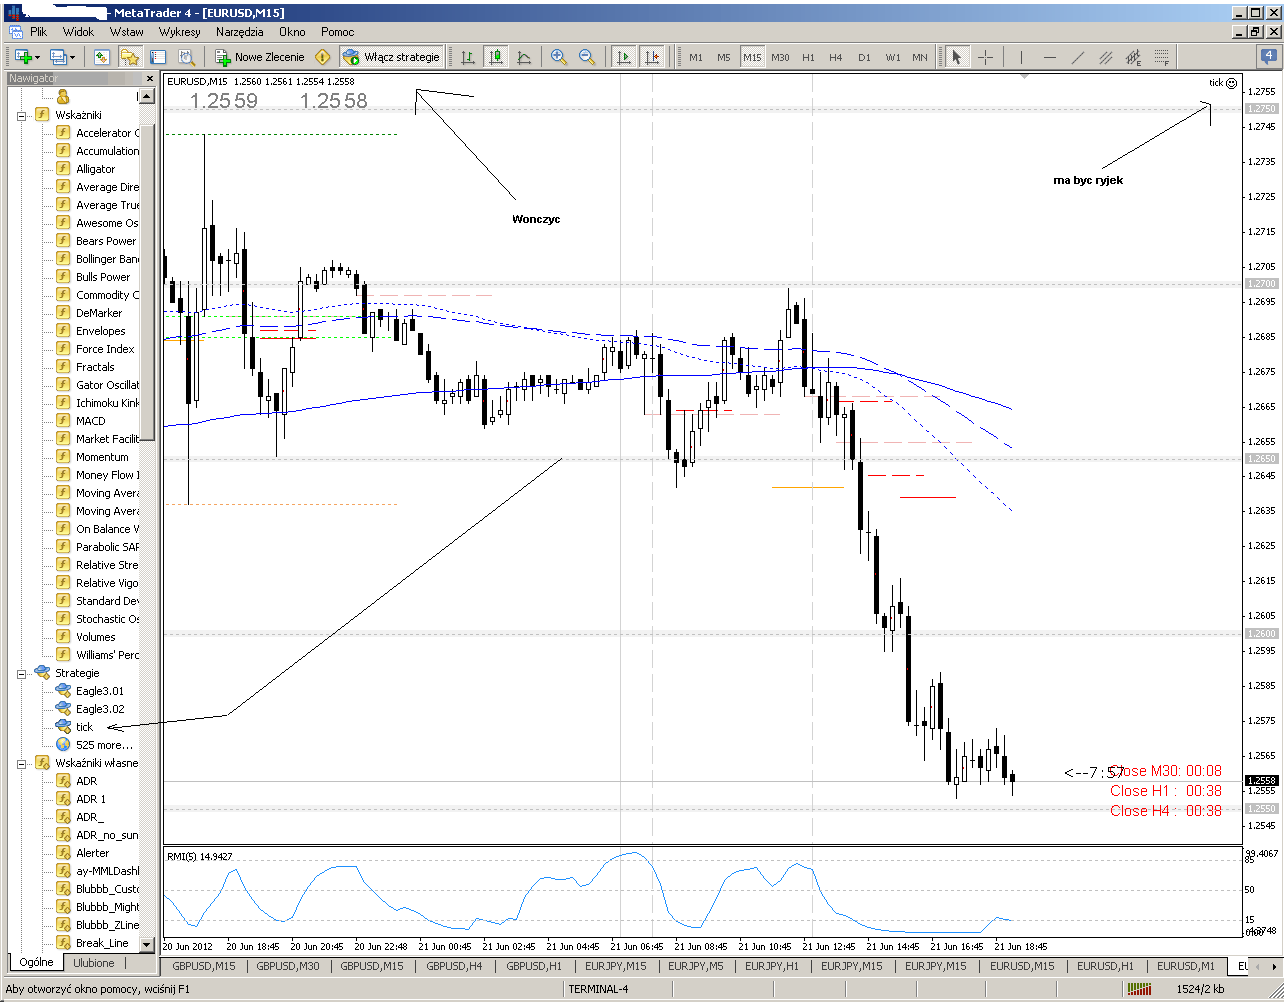Screen dimensions: 1288x1002
Task: Open the New Chart dropdown arrow
Action: 38,57
